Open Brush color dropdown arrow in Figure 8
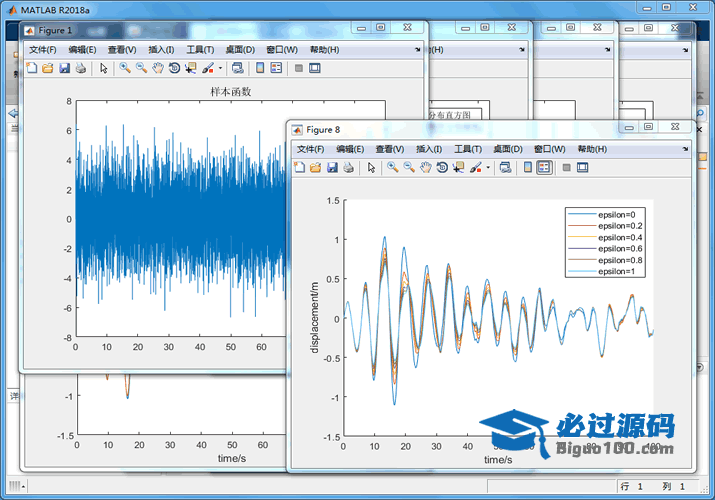 point(488,168)
